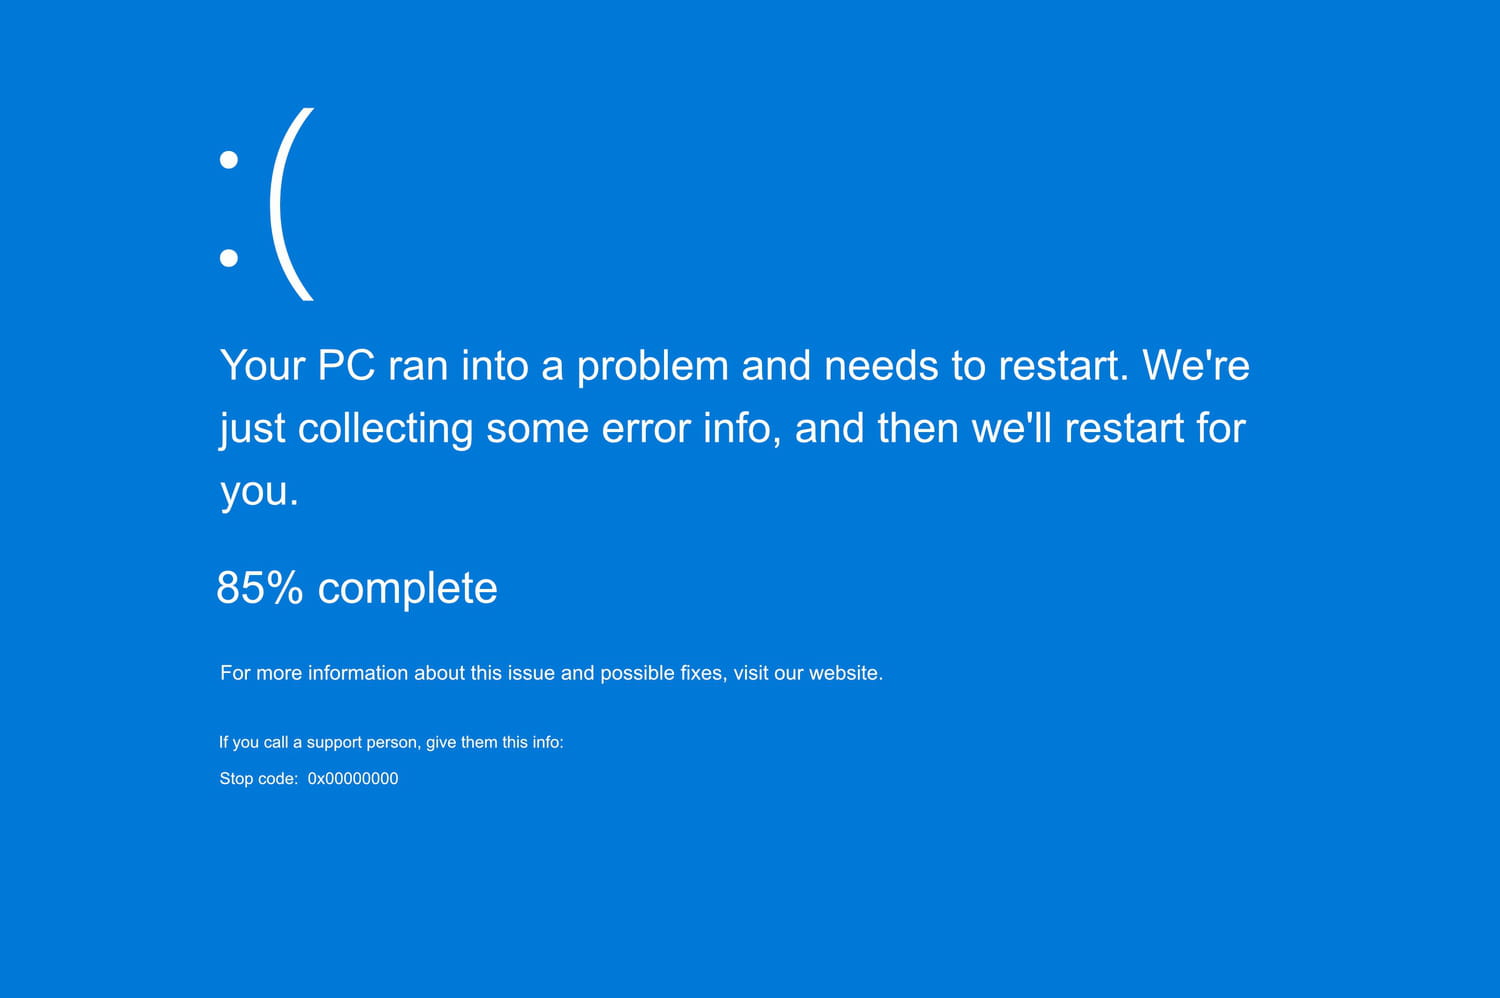Click the top dot of the frown's eyes

[229, 159]
